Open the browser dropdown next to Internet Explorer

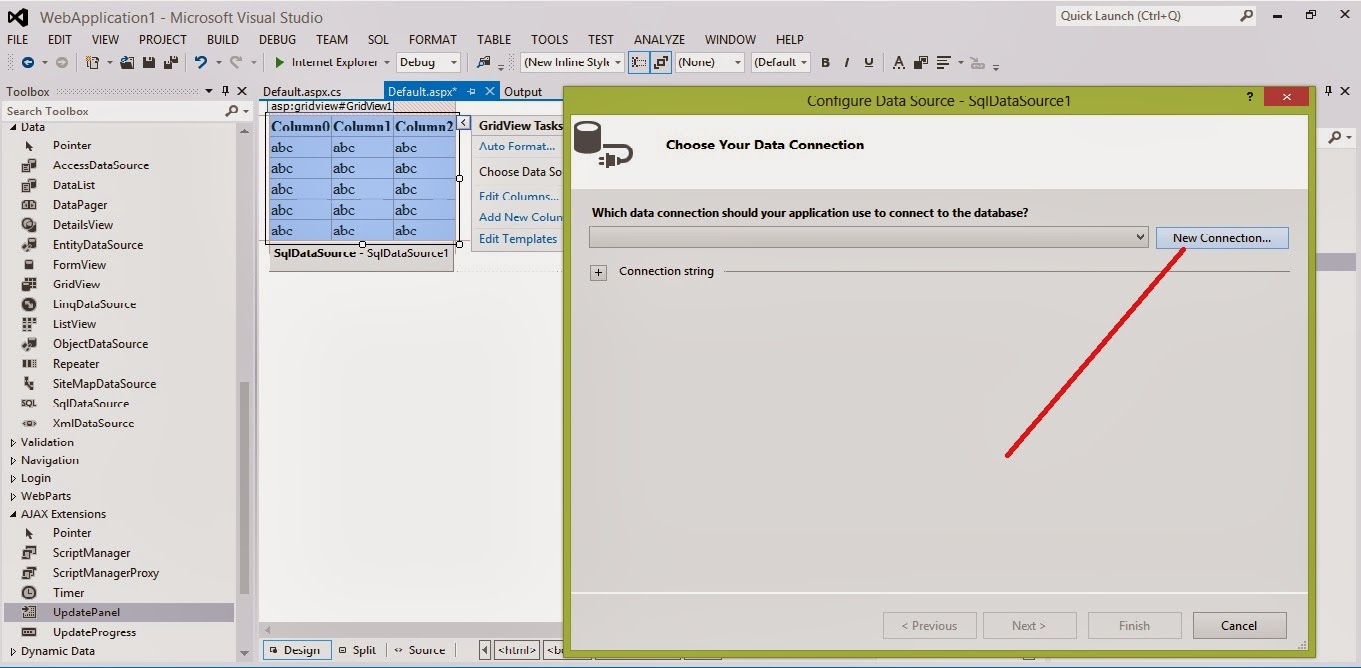387,62
